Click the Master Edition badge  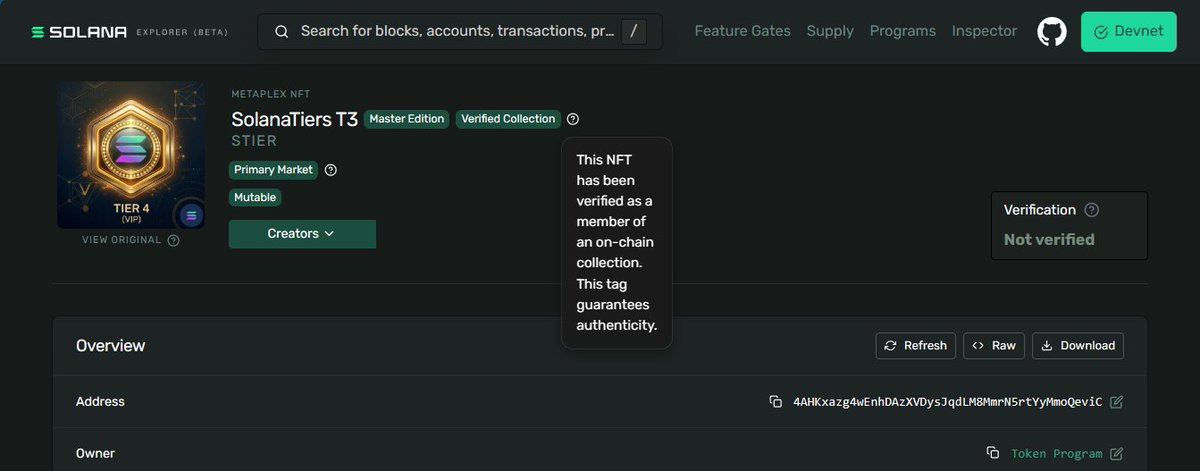click(407, 119)
